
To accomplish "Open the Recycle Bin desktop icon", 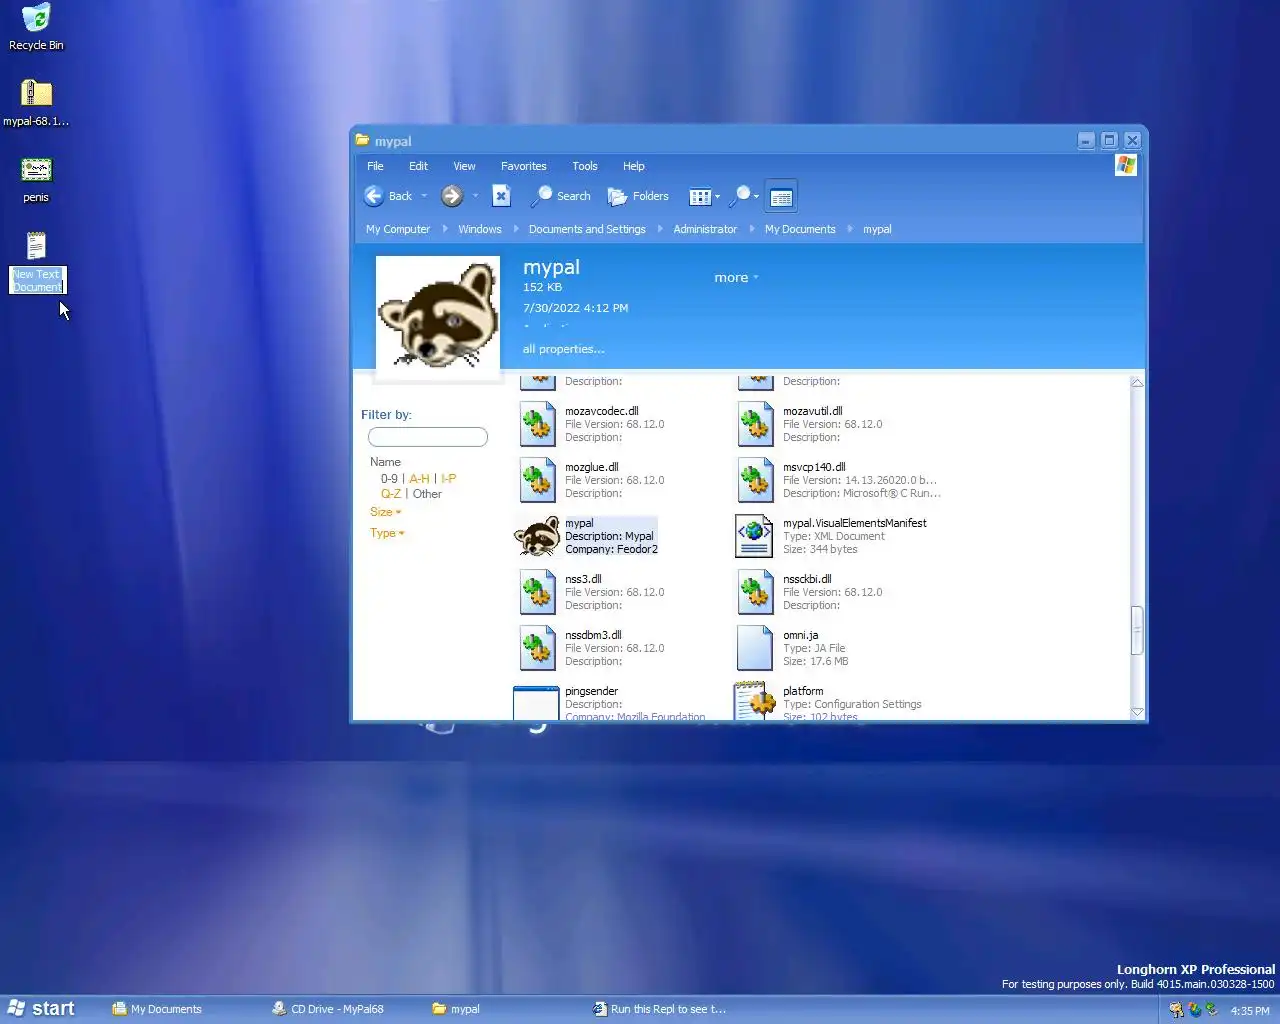I will [x=36, y=18].
